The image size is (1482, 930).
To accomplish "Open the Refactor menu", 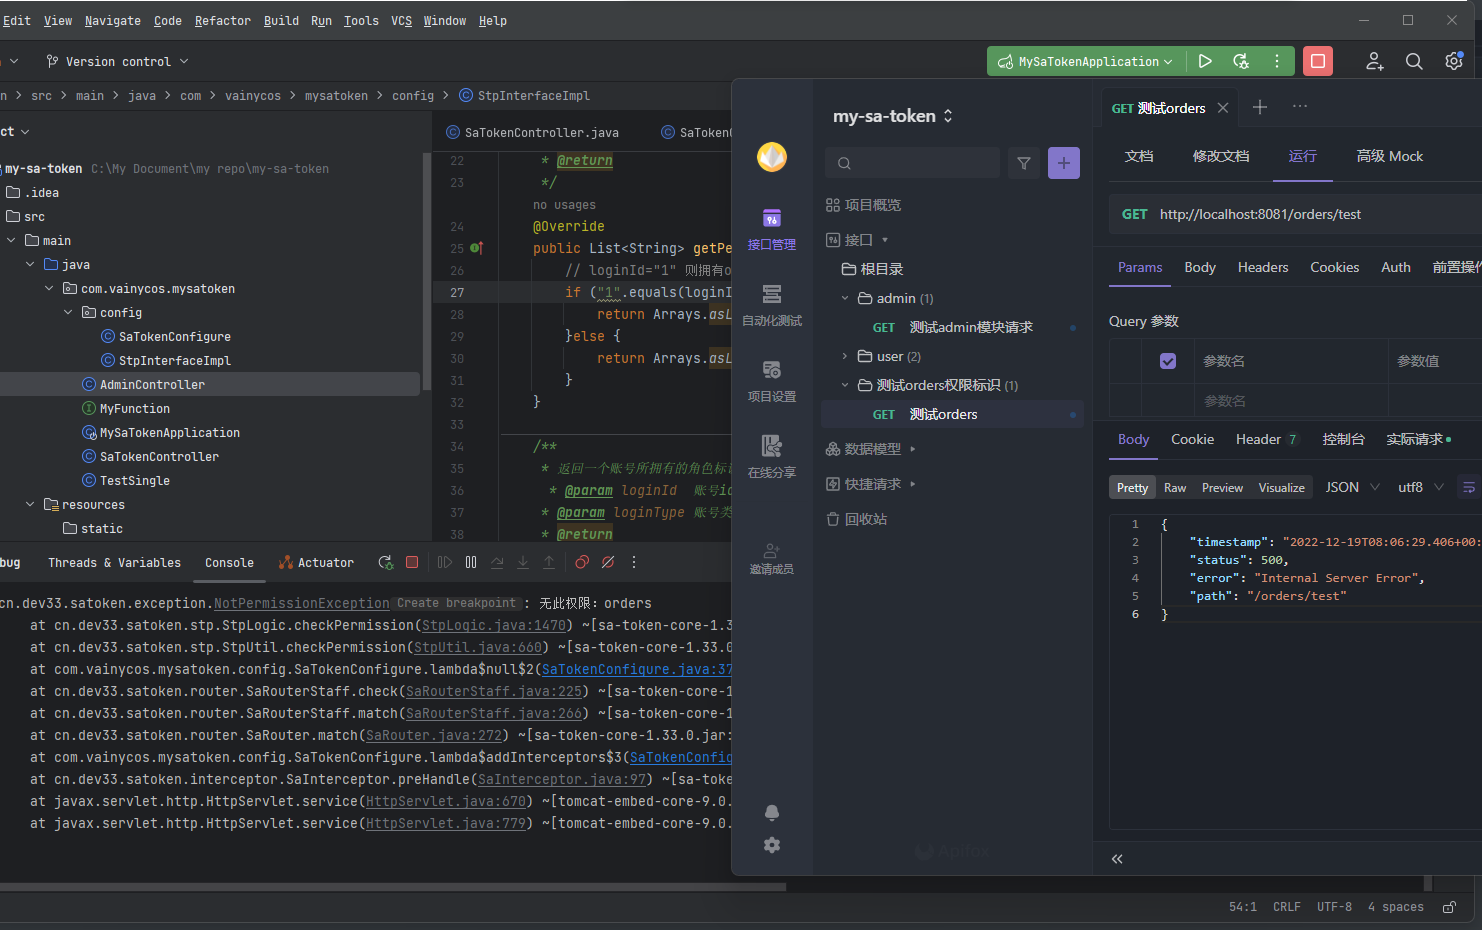I will (223, 20).
